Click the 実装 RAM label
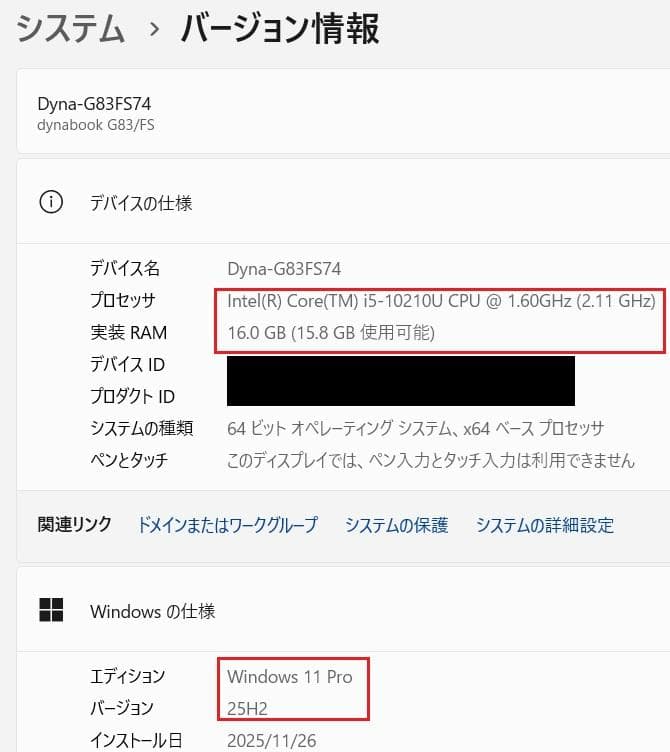The height and width of the screenshot is (752, 670). pyautogui.click(x=129, y=332)
